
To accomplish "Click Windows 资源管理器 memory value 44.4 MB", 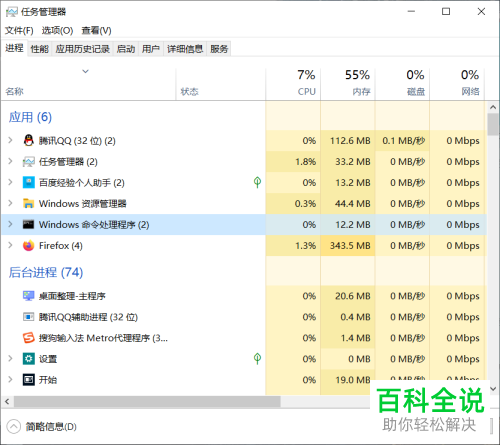I will pos(353,204).
